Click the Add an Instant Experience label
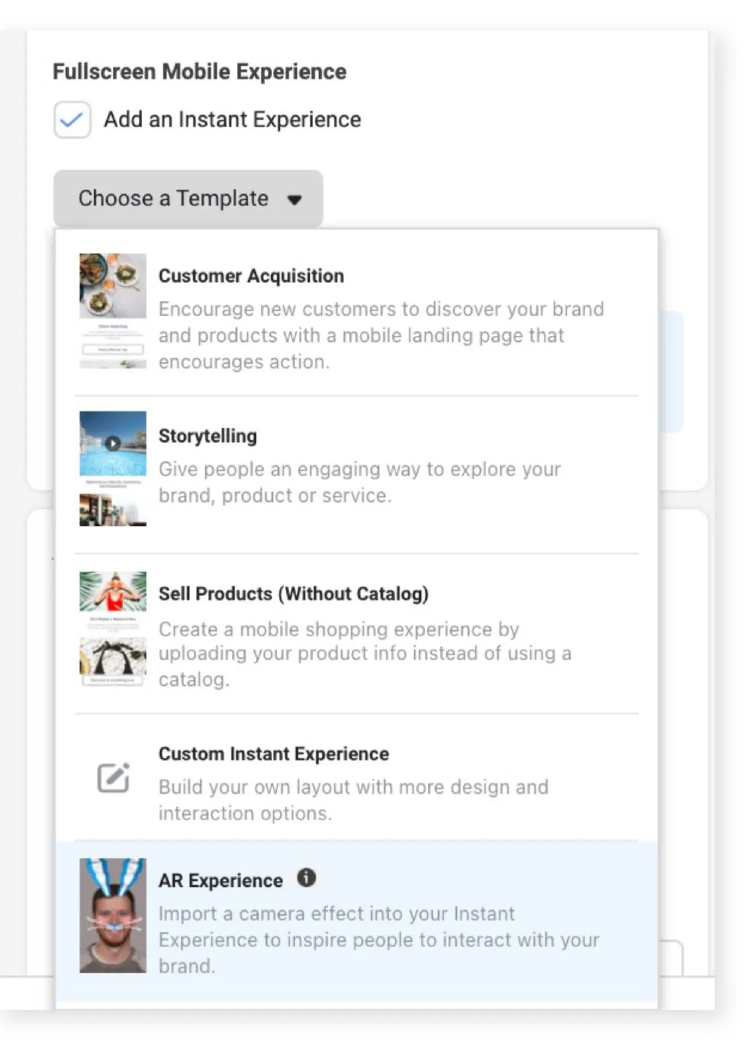The width and height of the screenshot is (750, 1042). [232, 120]
